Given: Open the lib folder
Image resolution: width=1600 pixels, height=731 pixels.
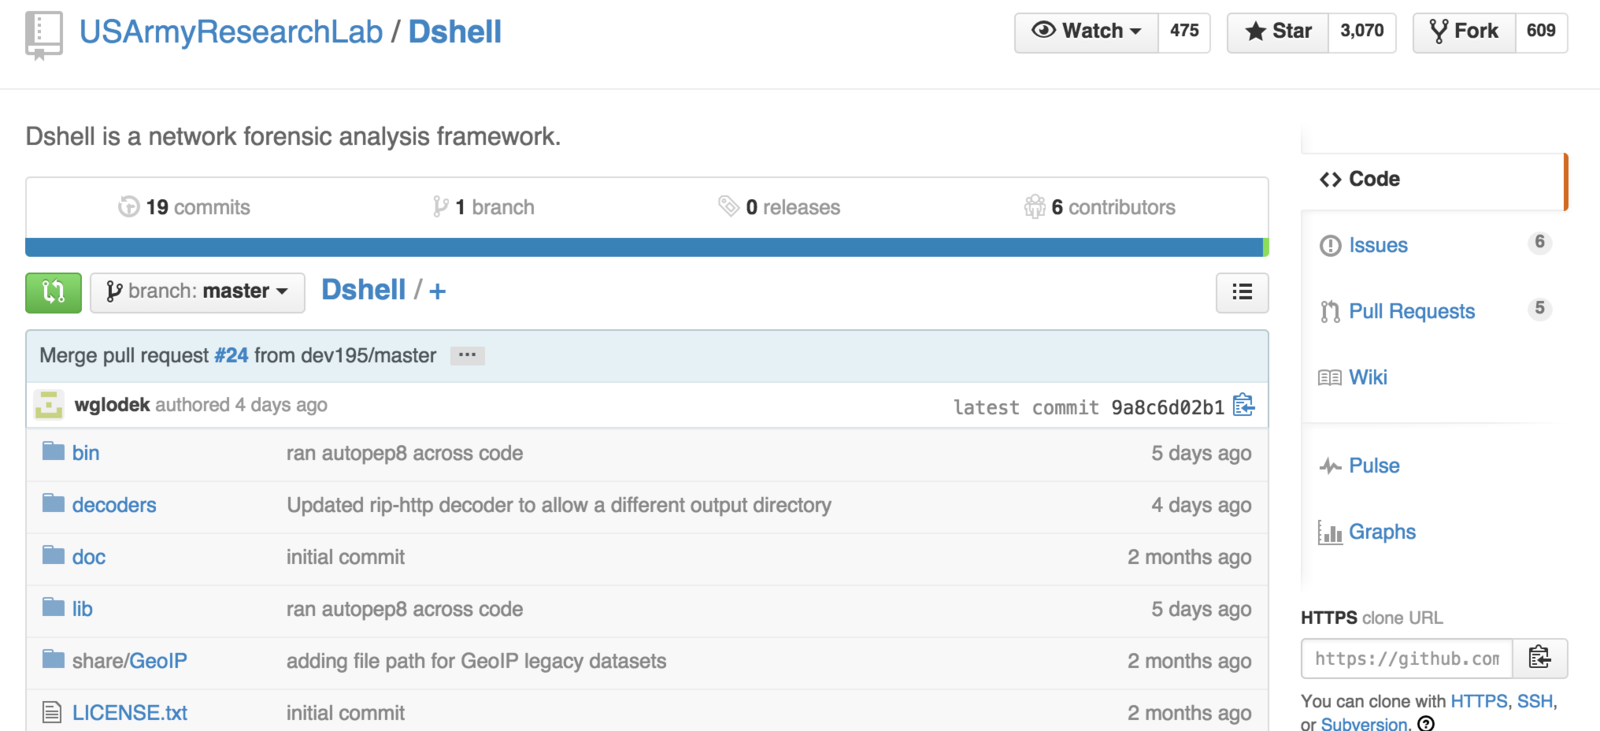Looking at the screenshot, I should [82, 609].
